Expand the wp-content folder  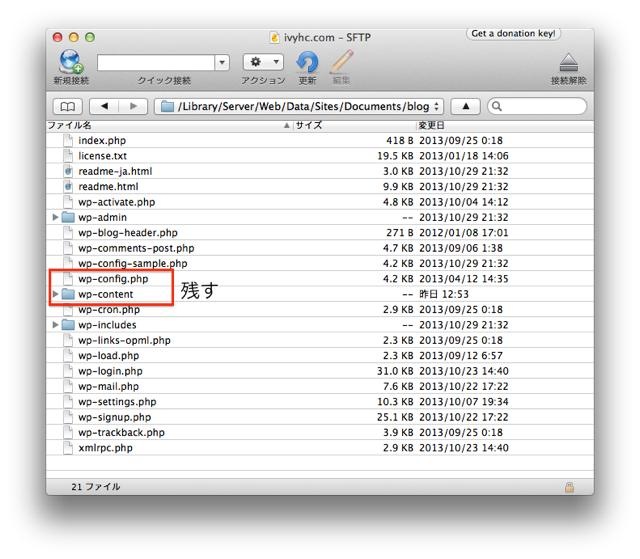pos(56,294)
